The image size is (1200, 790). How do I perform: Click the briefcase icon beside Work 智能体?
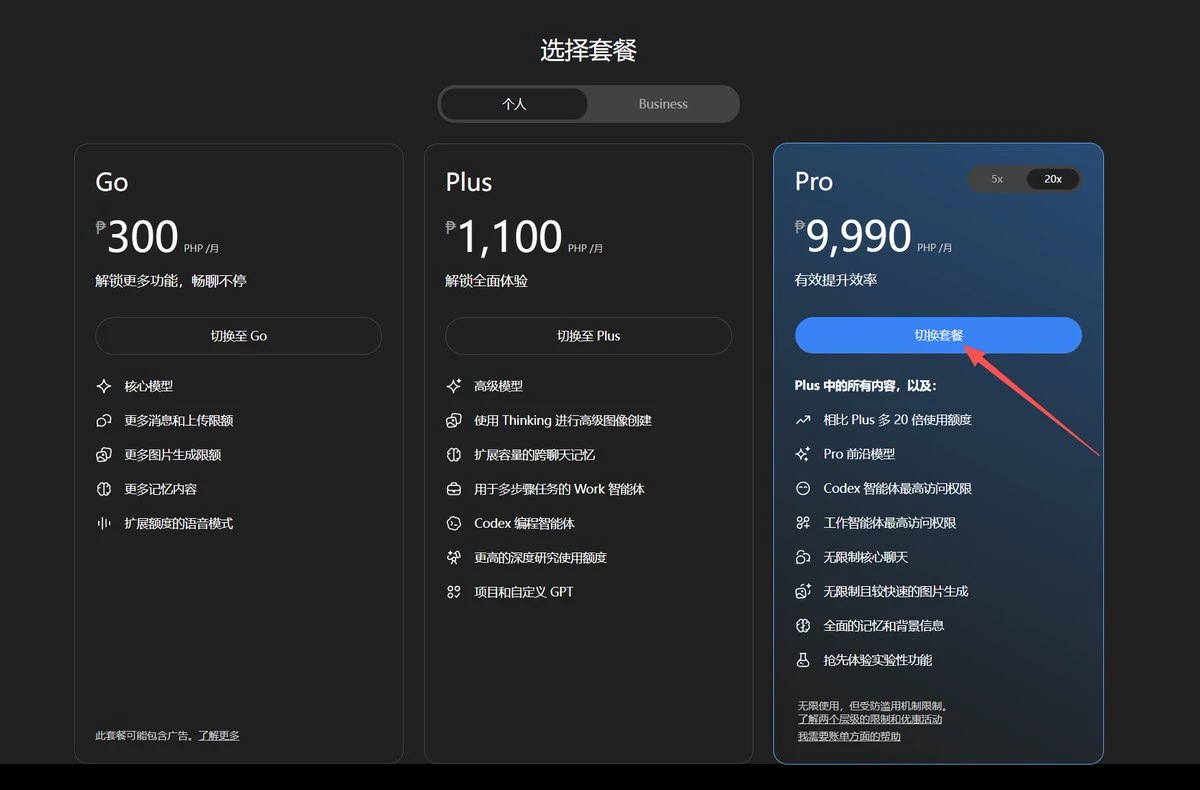[453, 489]
